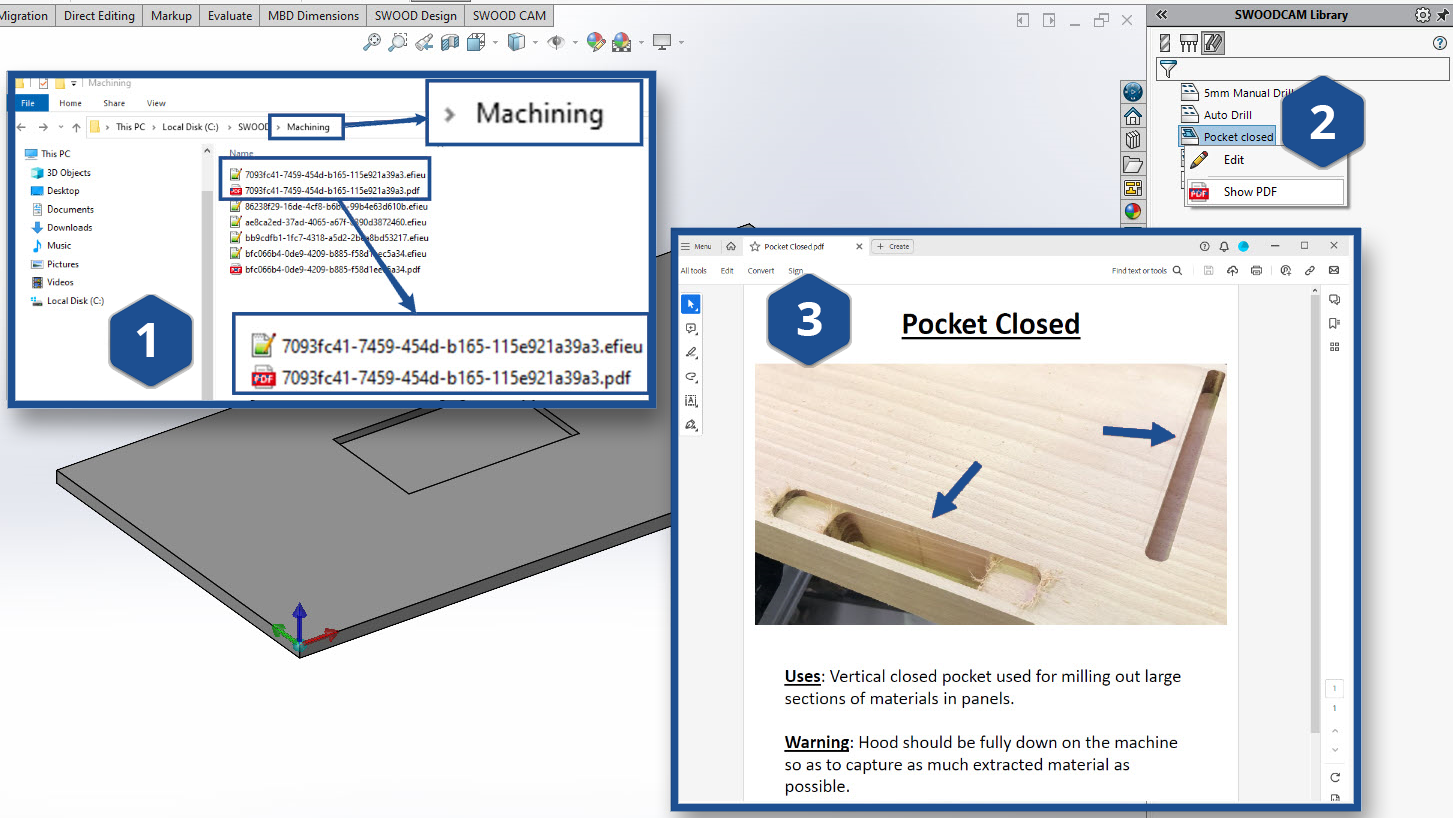Click the Zoom to Fit magnifier icon
Viewport: 1453px width, 818px height.
pyautogui.click(x=371, y=42)
